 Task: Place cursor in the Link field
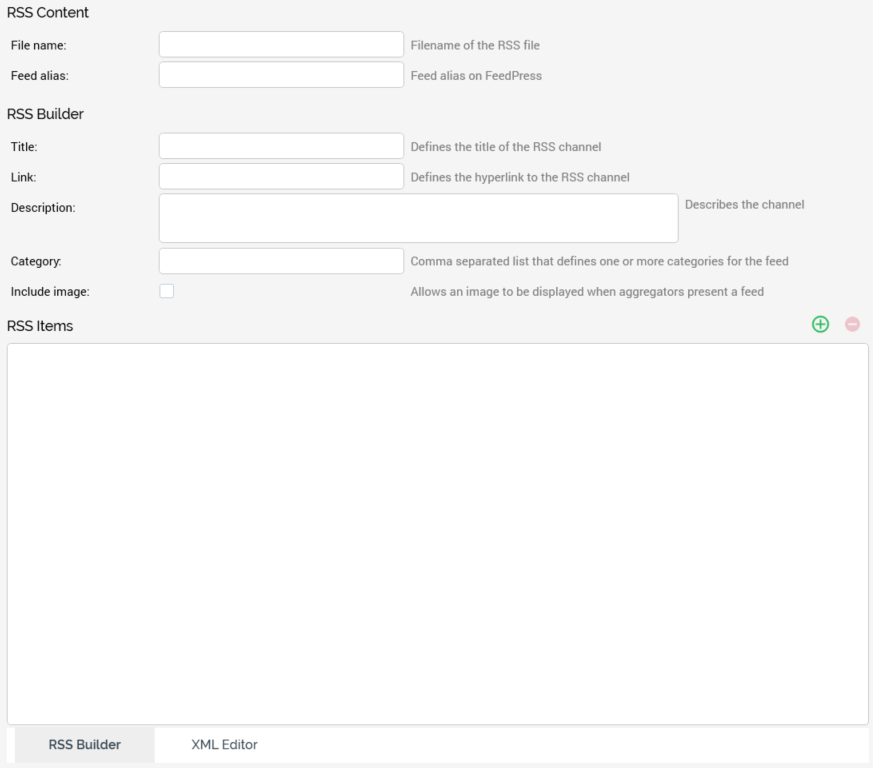coord(281,177)
